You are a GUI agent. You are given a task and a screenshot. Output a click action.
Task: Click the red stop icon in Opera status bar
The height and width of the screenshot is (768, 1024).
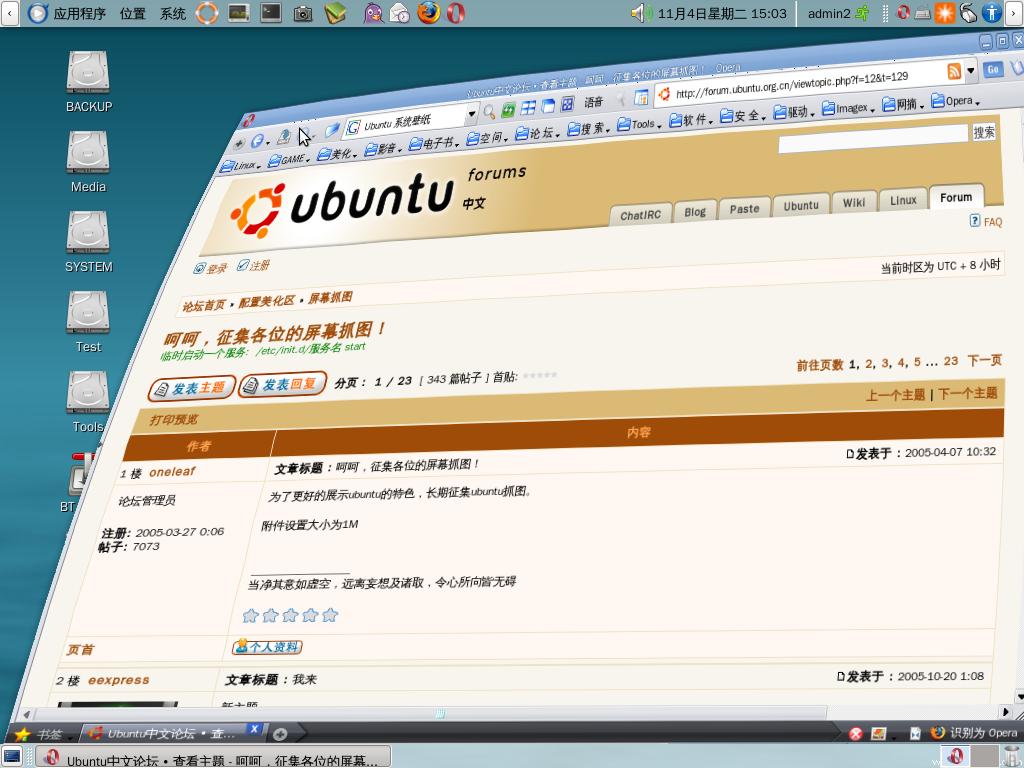point(856,733)
